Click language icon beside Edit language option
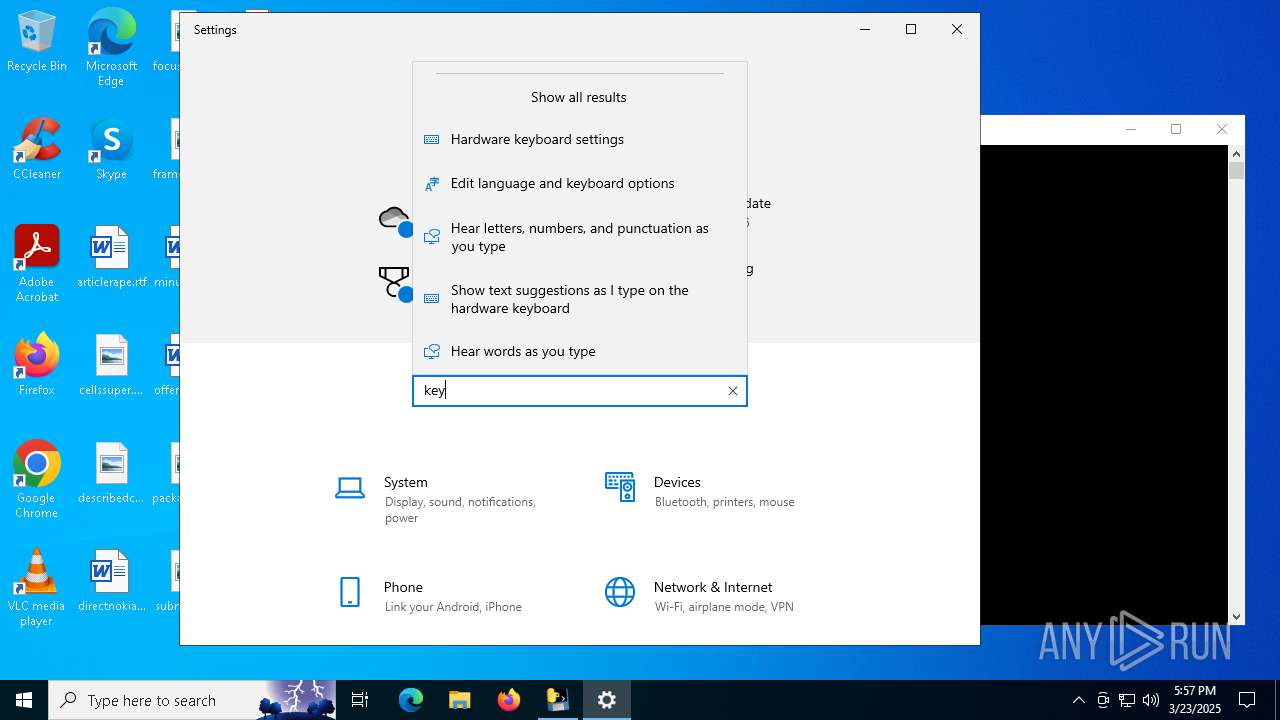Viewport: 1280px width, 720px height. (x=432, y=184)
